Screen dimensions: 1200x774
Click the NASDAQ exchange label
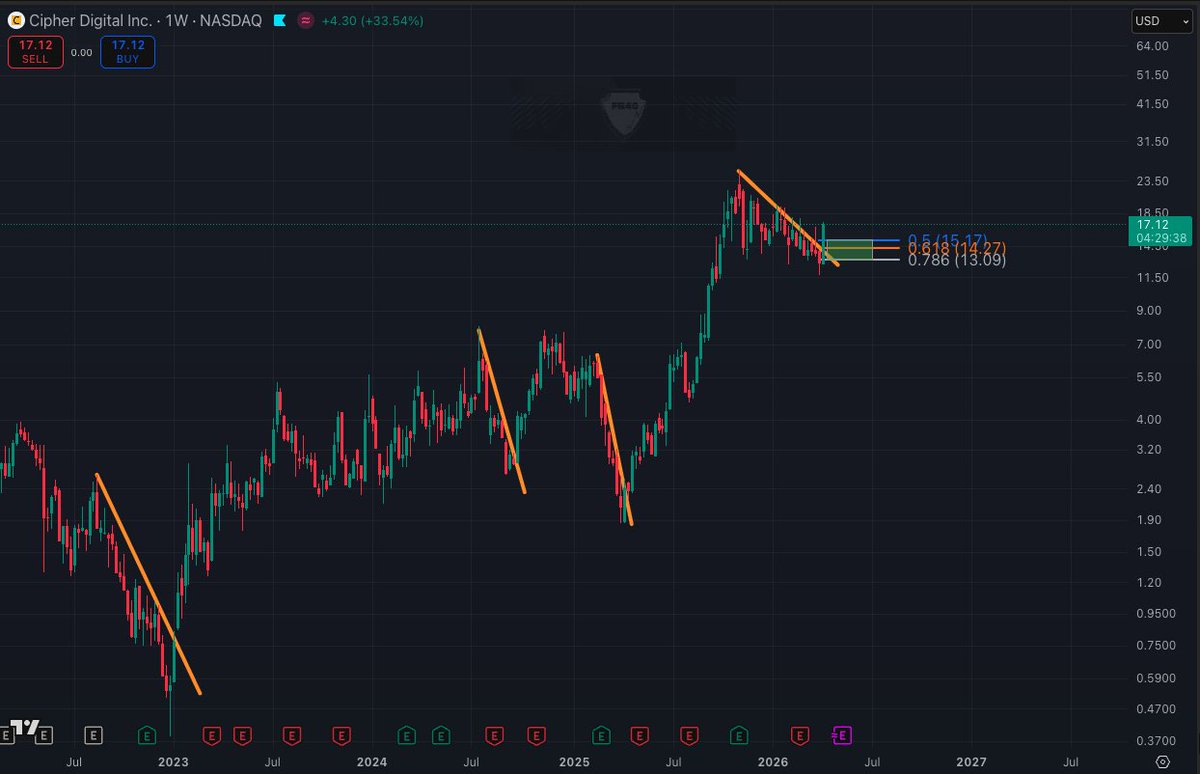tap(233, 20)
